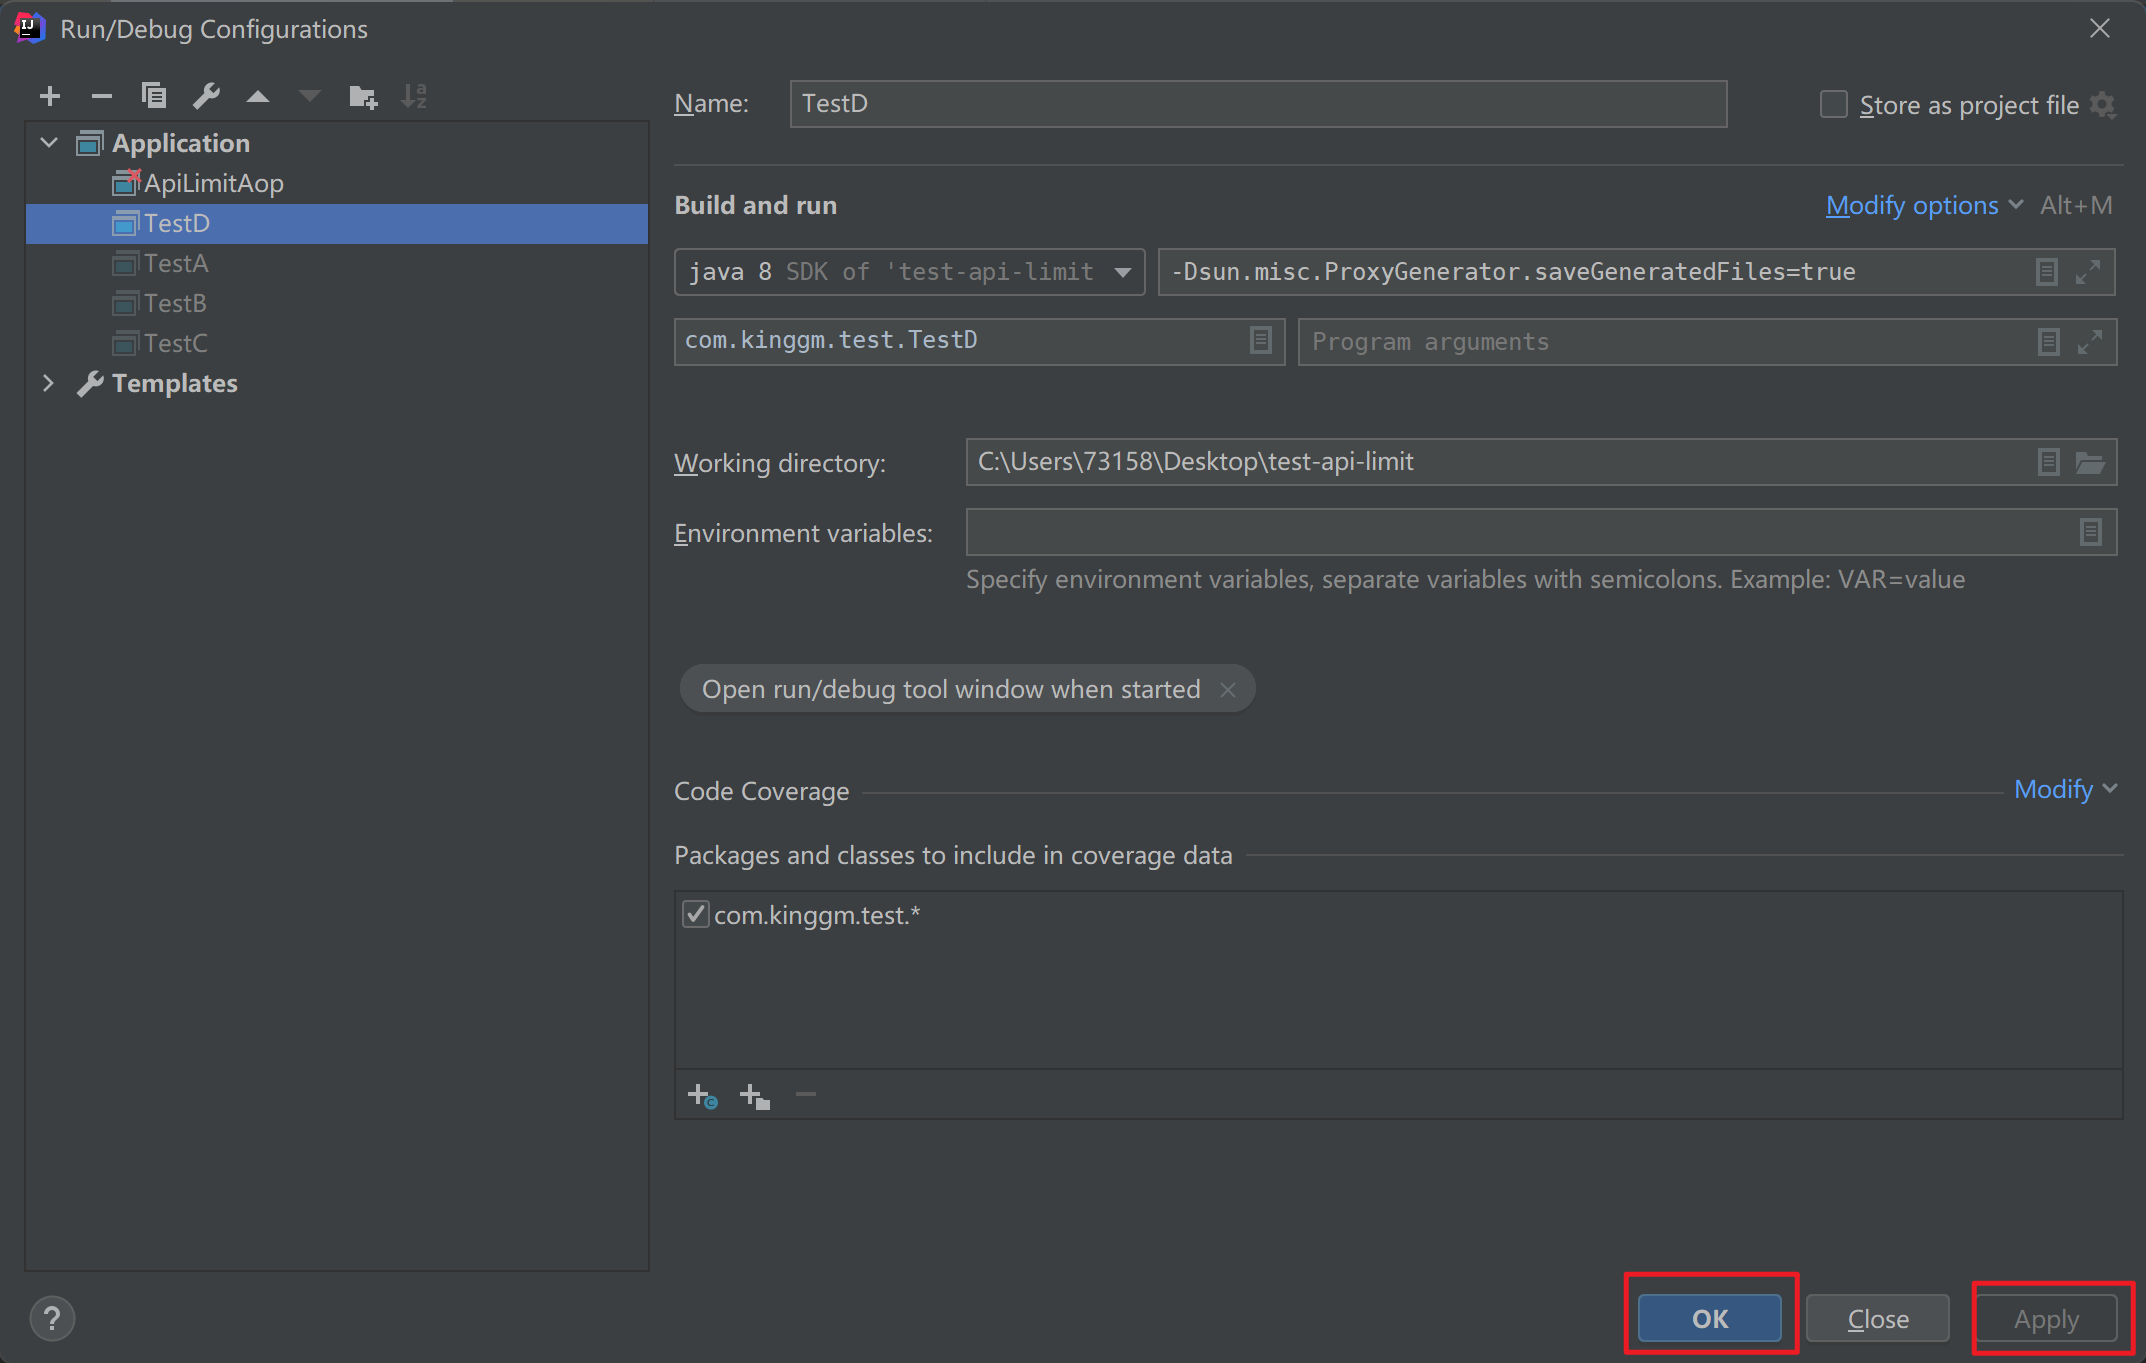Click the copy configuration icon
The height and width of the screenshot is (1363, 2146).
pos(153,99)
